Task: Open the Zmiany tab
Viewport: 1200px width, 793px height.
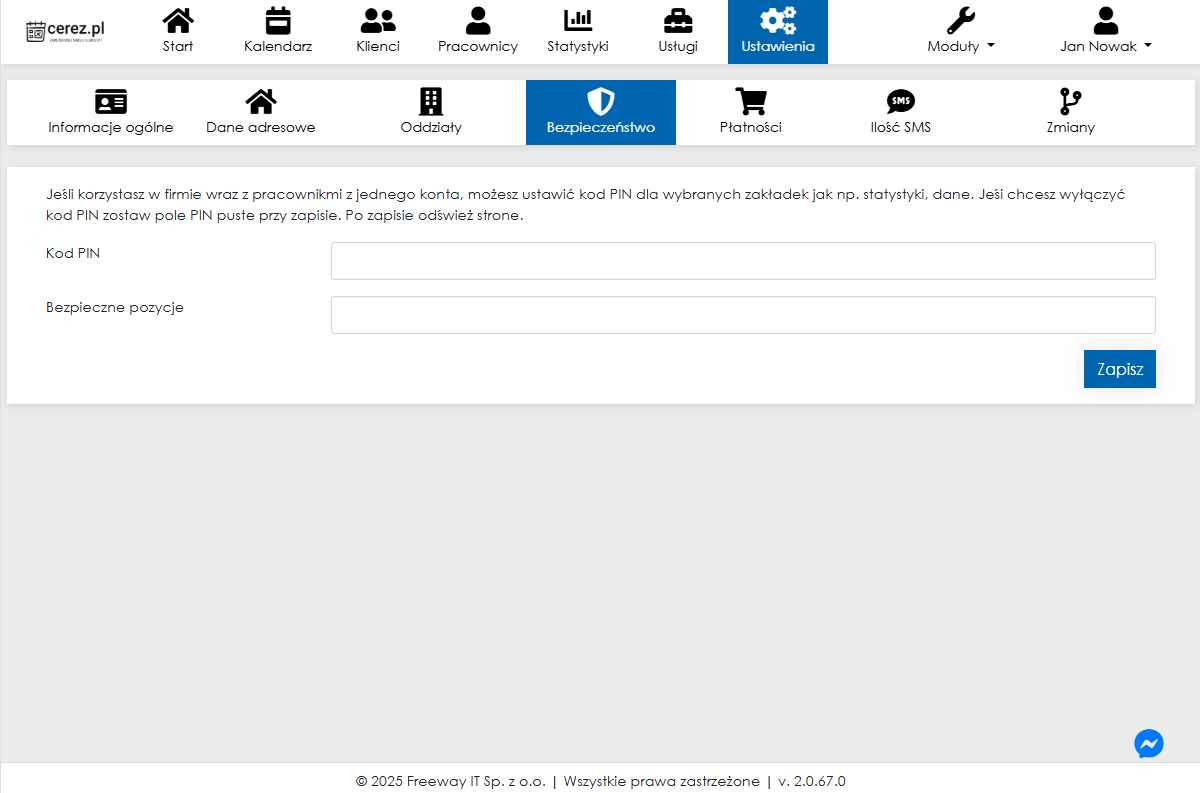Action: click(x=1070, y=112)
